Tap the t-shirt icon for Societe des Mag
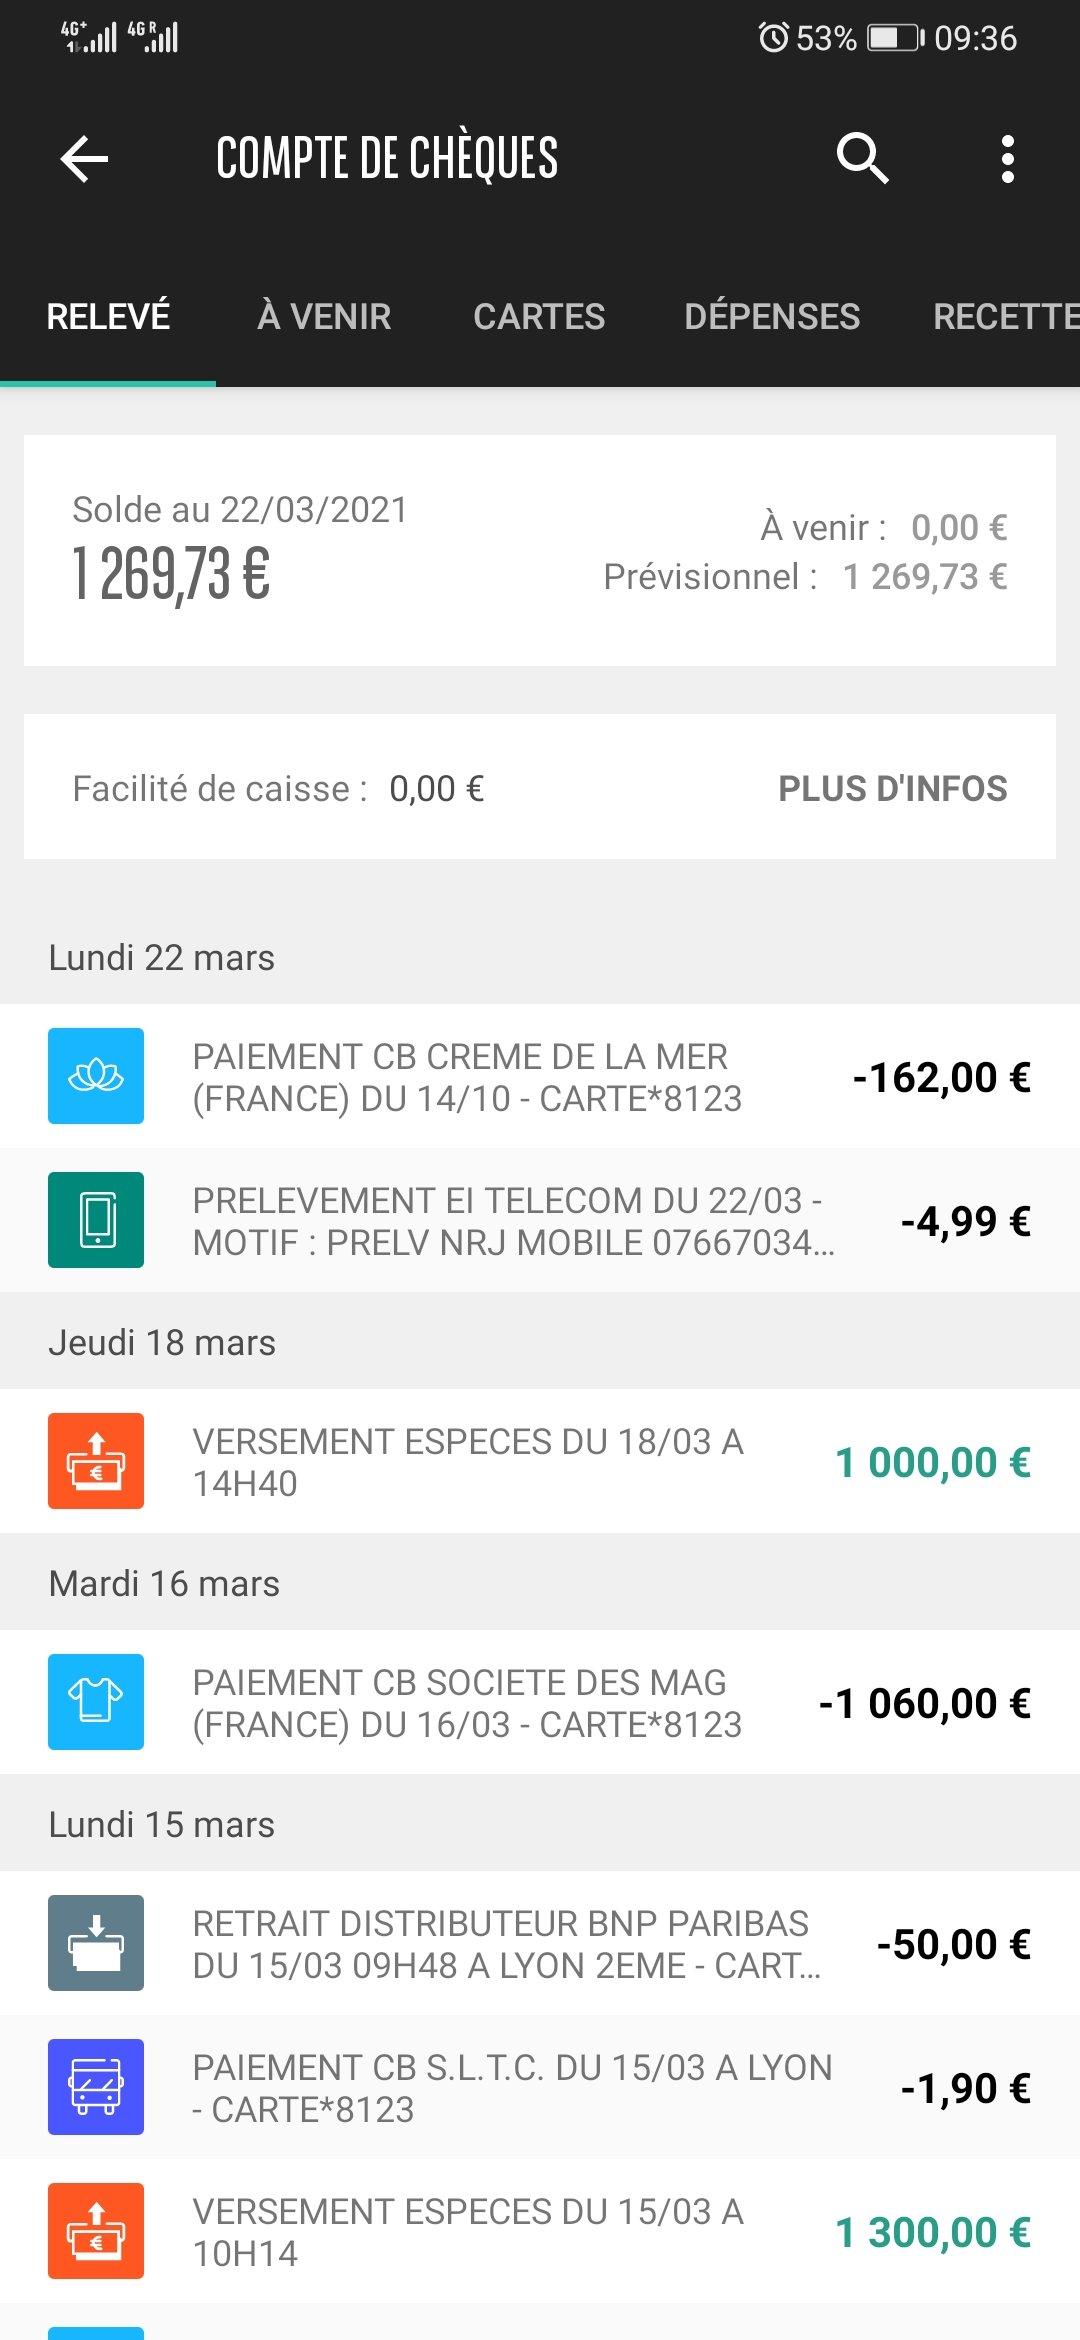 [x=96, y=1702]
